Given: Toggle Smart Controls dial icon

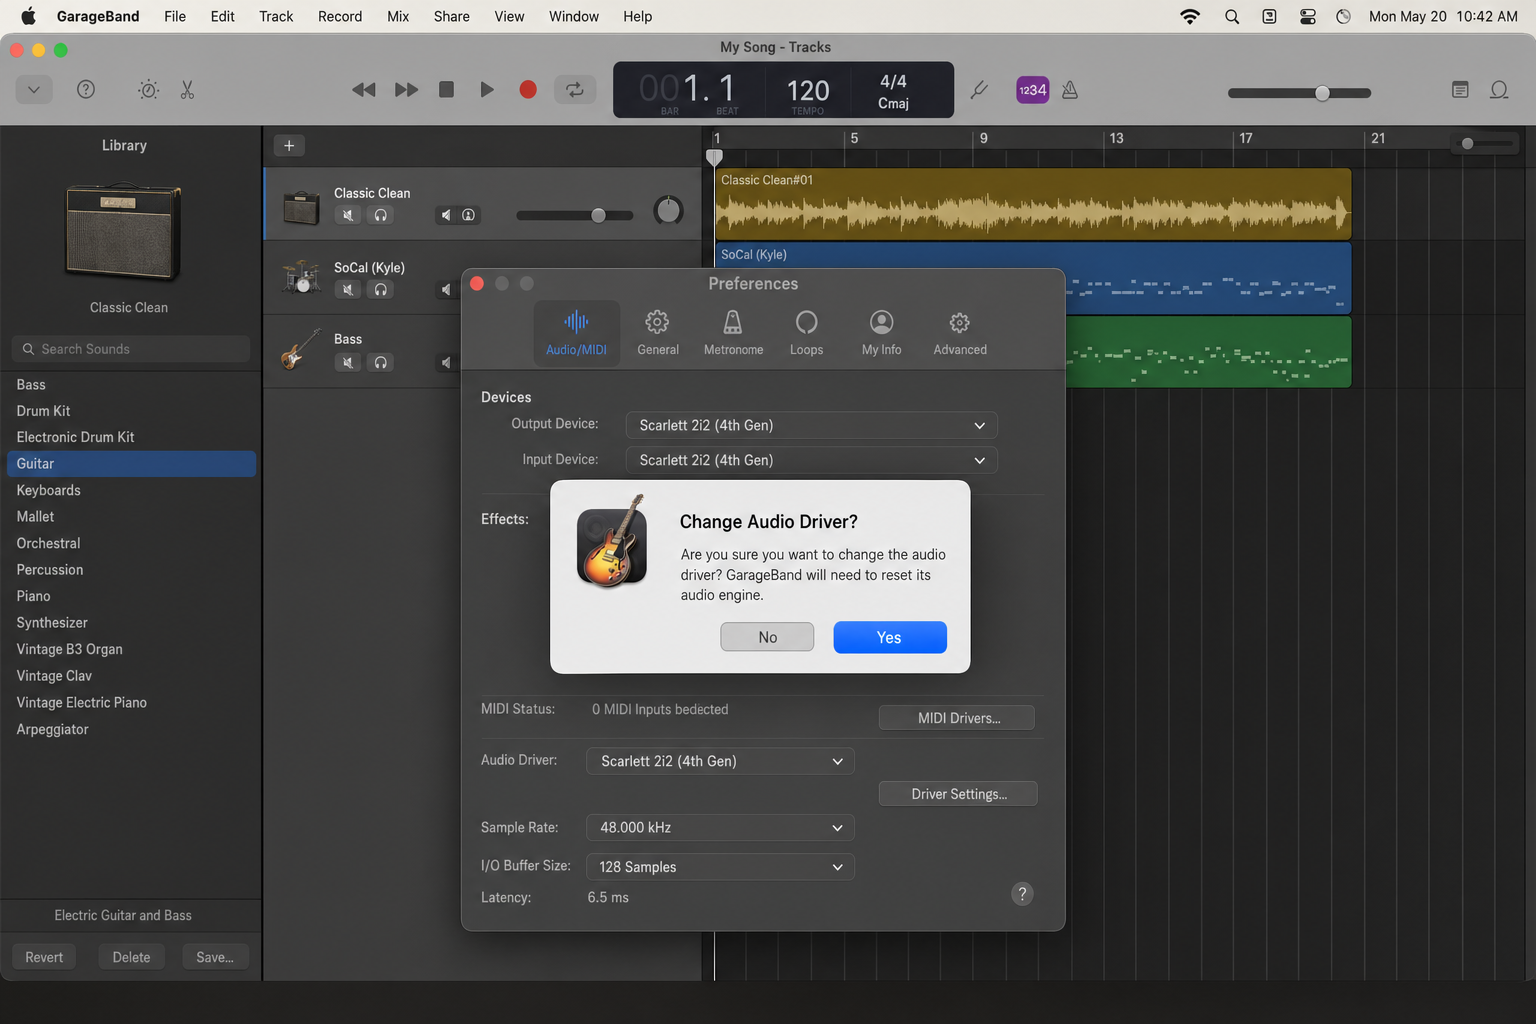Looking at the screenshot, I should 148,90.
